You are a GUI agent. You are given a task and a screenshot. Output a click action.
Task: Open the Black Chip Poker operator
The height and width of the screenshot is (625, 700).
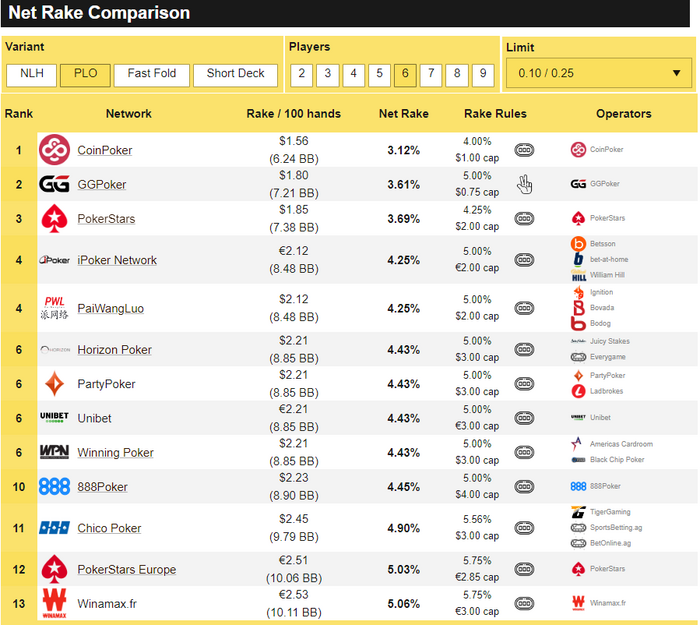point(608,460)
